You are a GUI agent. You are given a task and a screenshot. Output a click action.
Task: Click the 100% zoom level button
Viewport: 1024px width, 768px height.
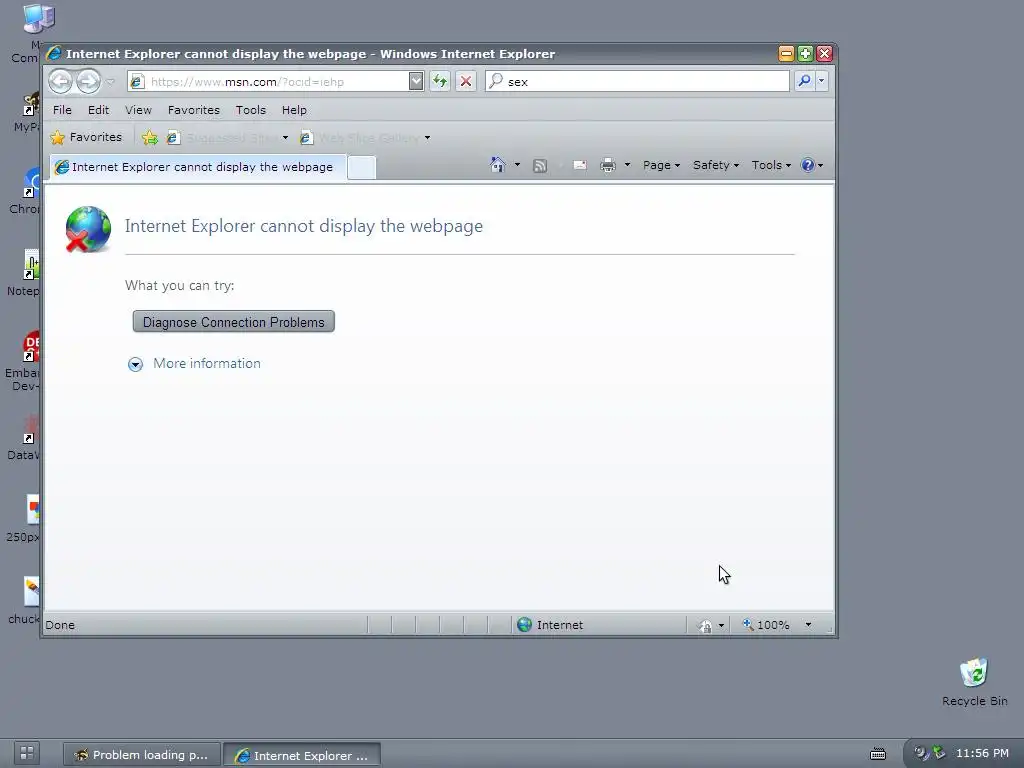coord(766,625)
